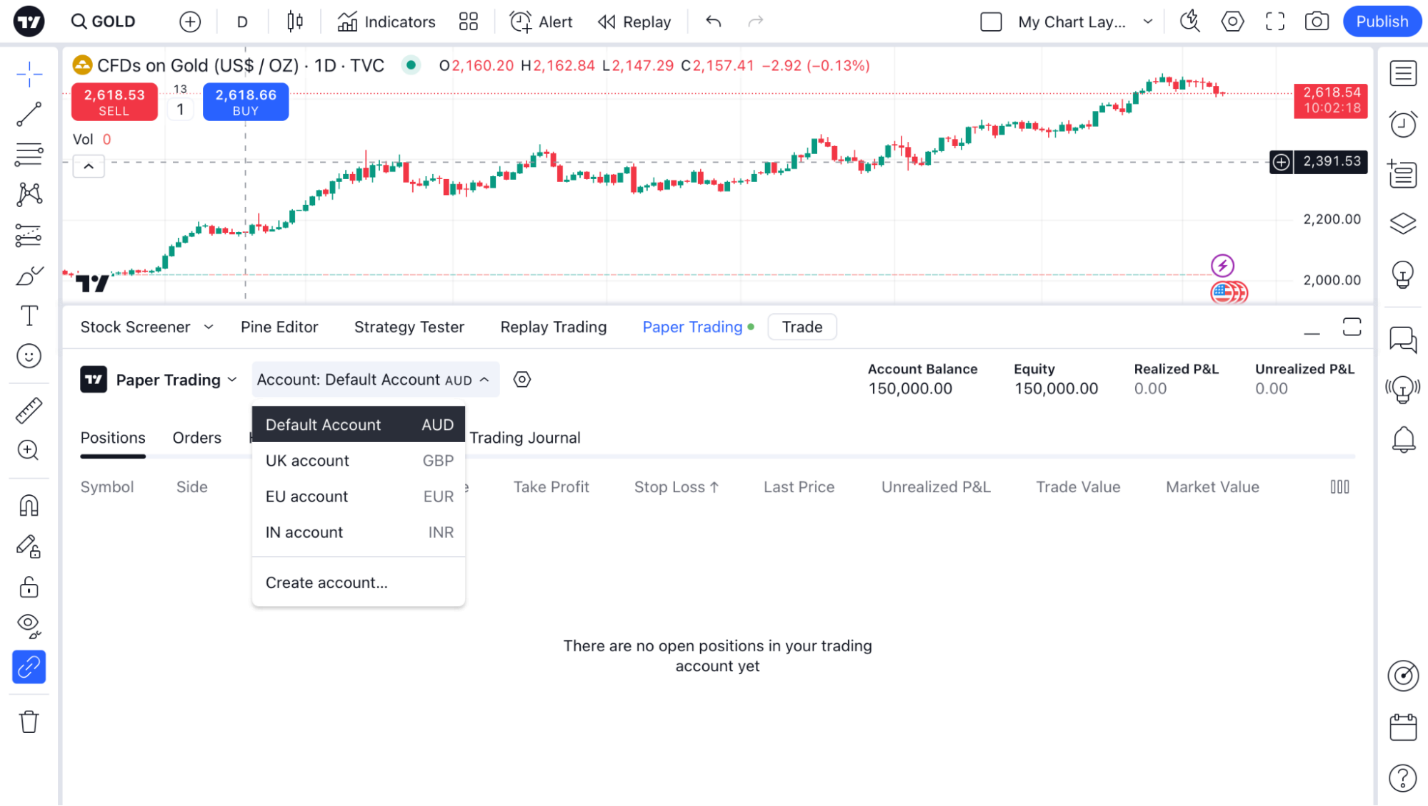Screen dimensions: 1428x806
Task: Remove drawings with trash icon
Action: pyautogui.click(x=29, y=721)
